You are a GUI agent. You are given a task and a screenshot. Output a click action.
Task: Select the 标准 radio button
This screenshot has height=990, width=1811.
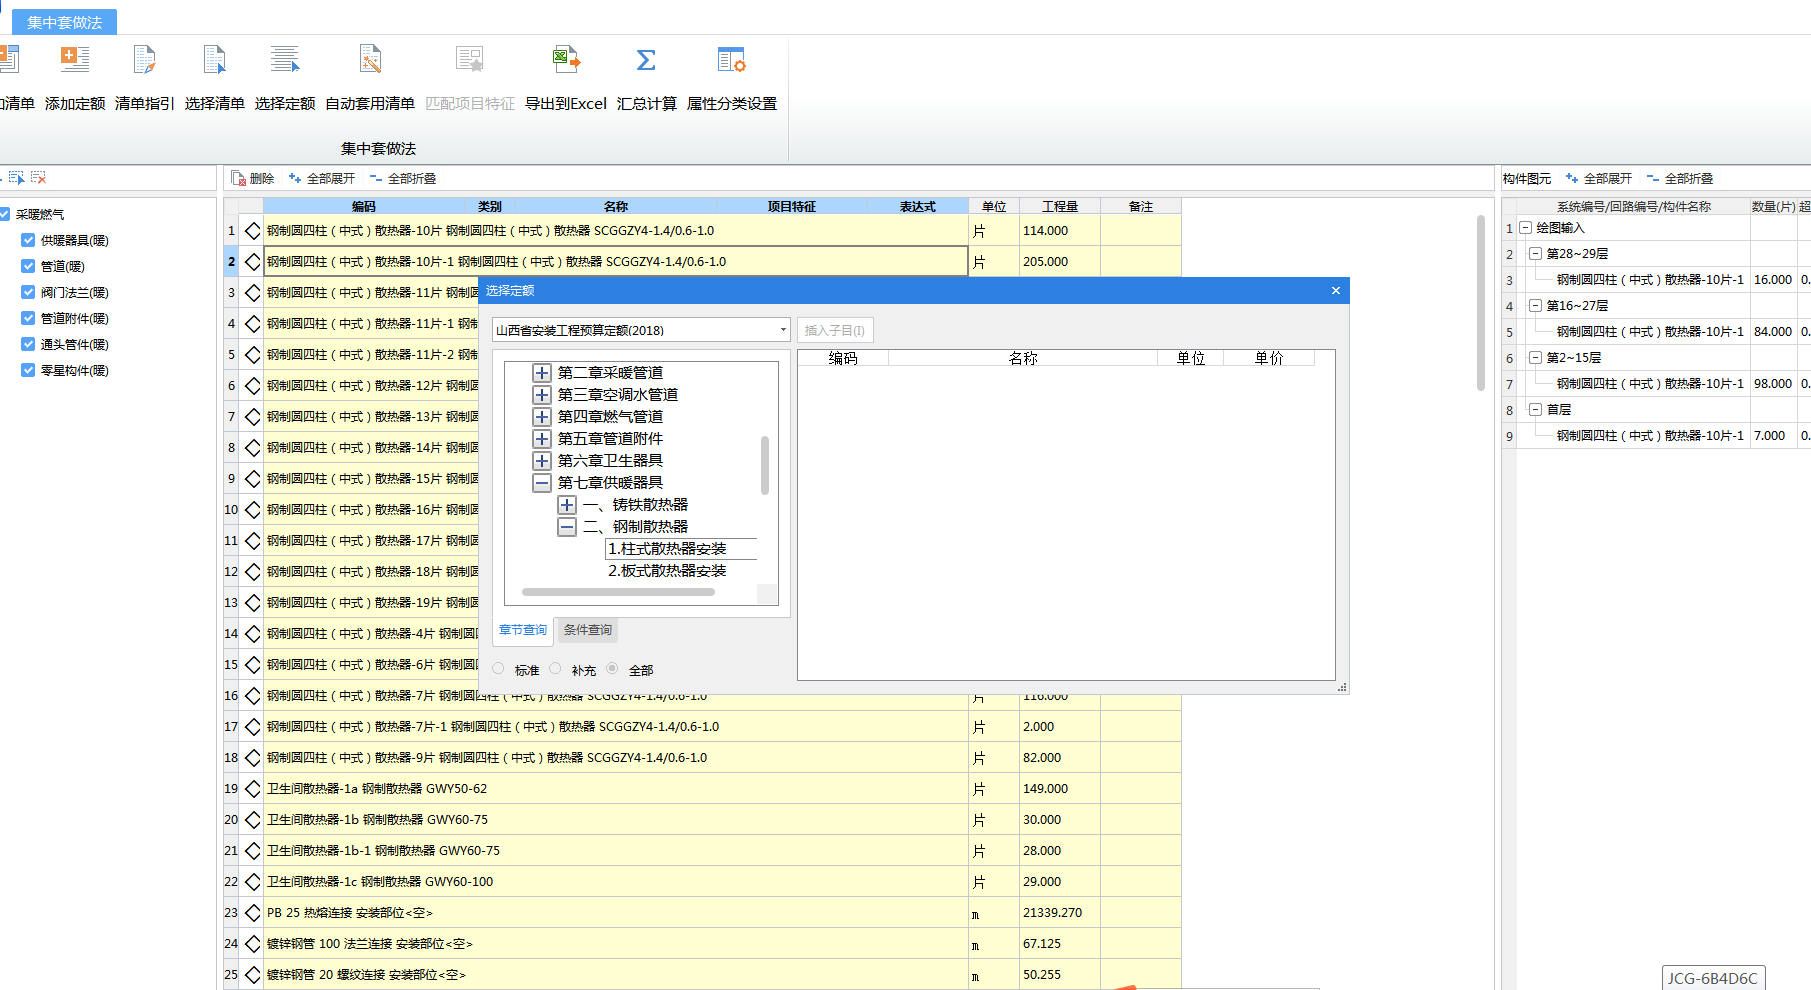[x=498, y=669]
